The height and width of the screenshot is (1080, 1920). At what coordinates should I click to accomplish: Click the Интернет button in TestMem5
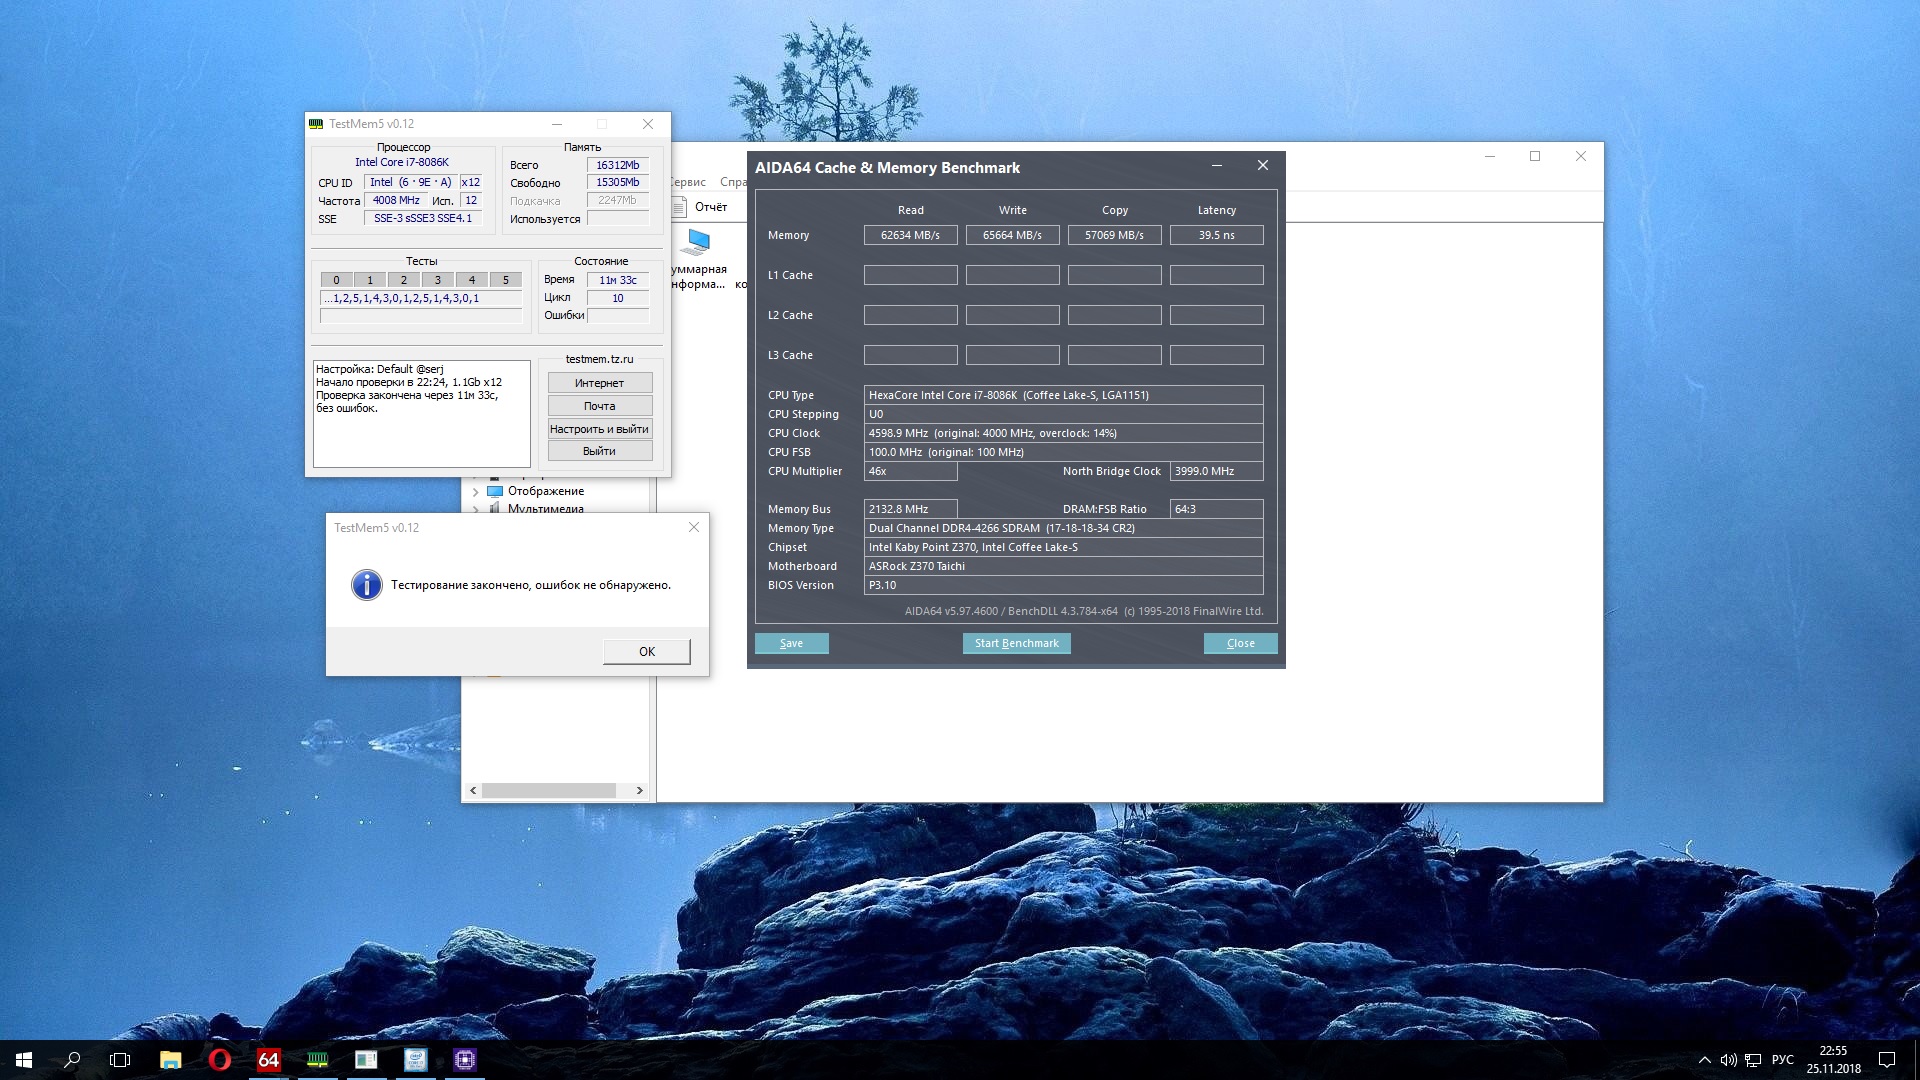click(x=599, y=383)
